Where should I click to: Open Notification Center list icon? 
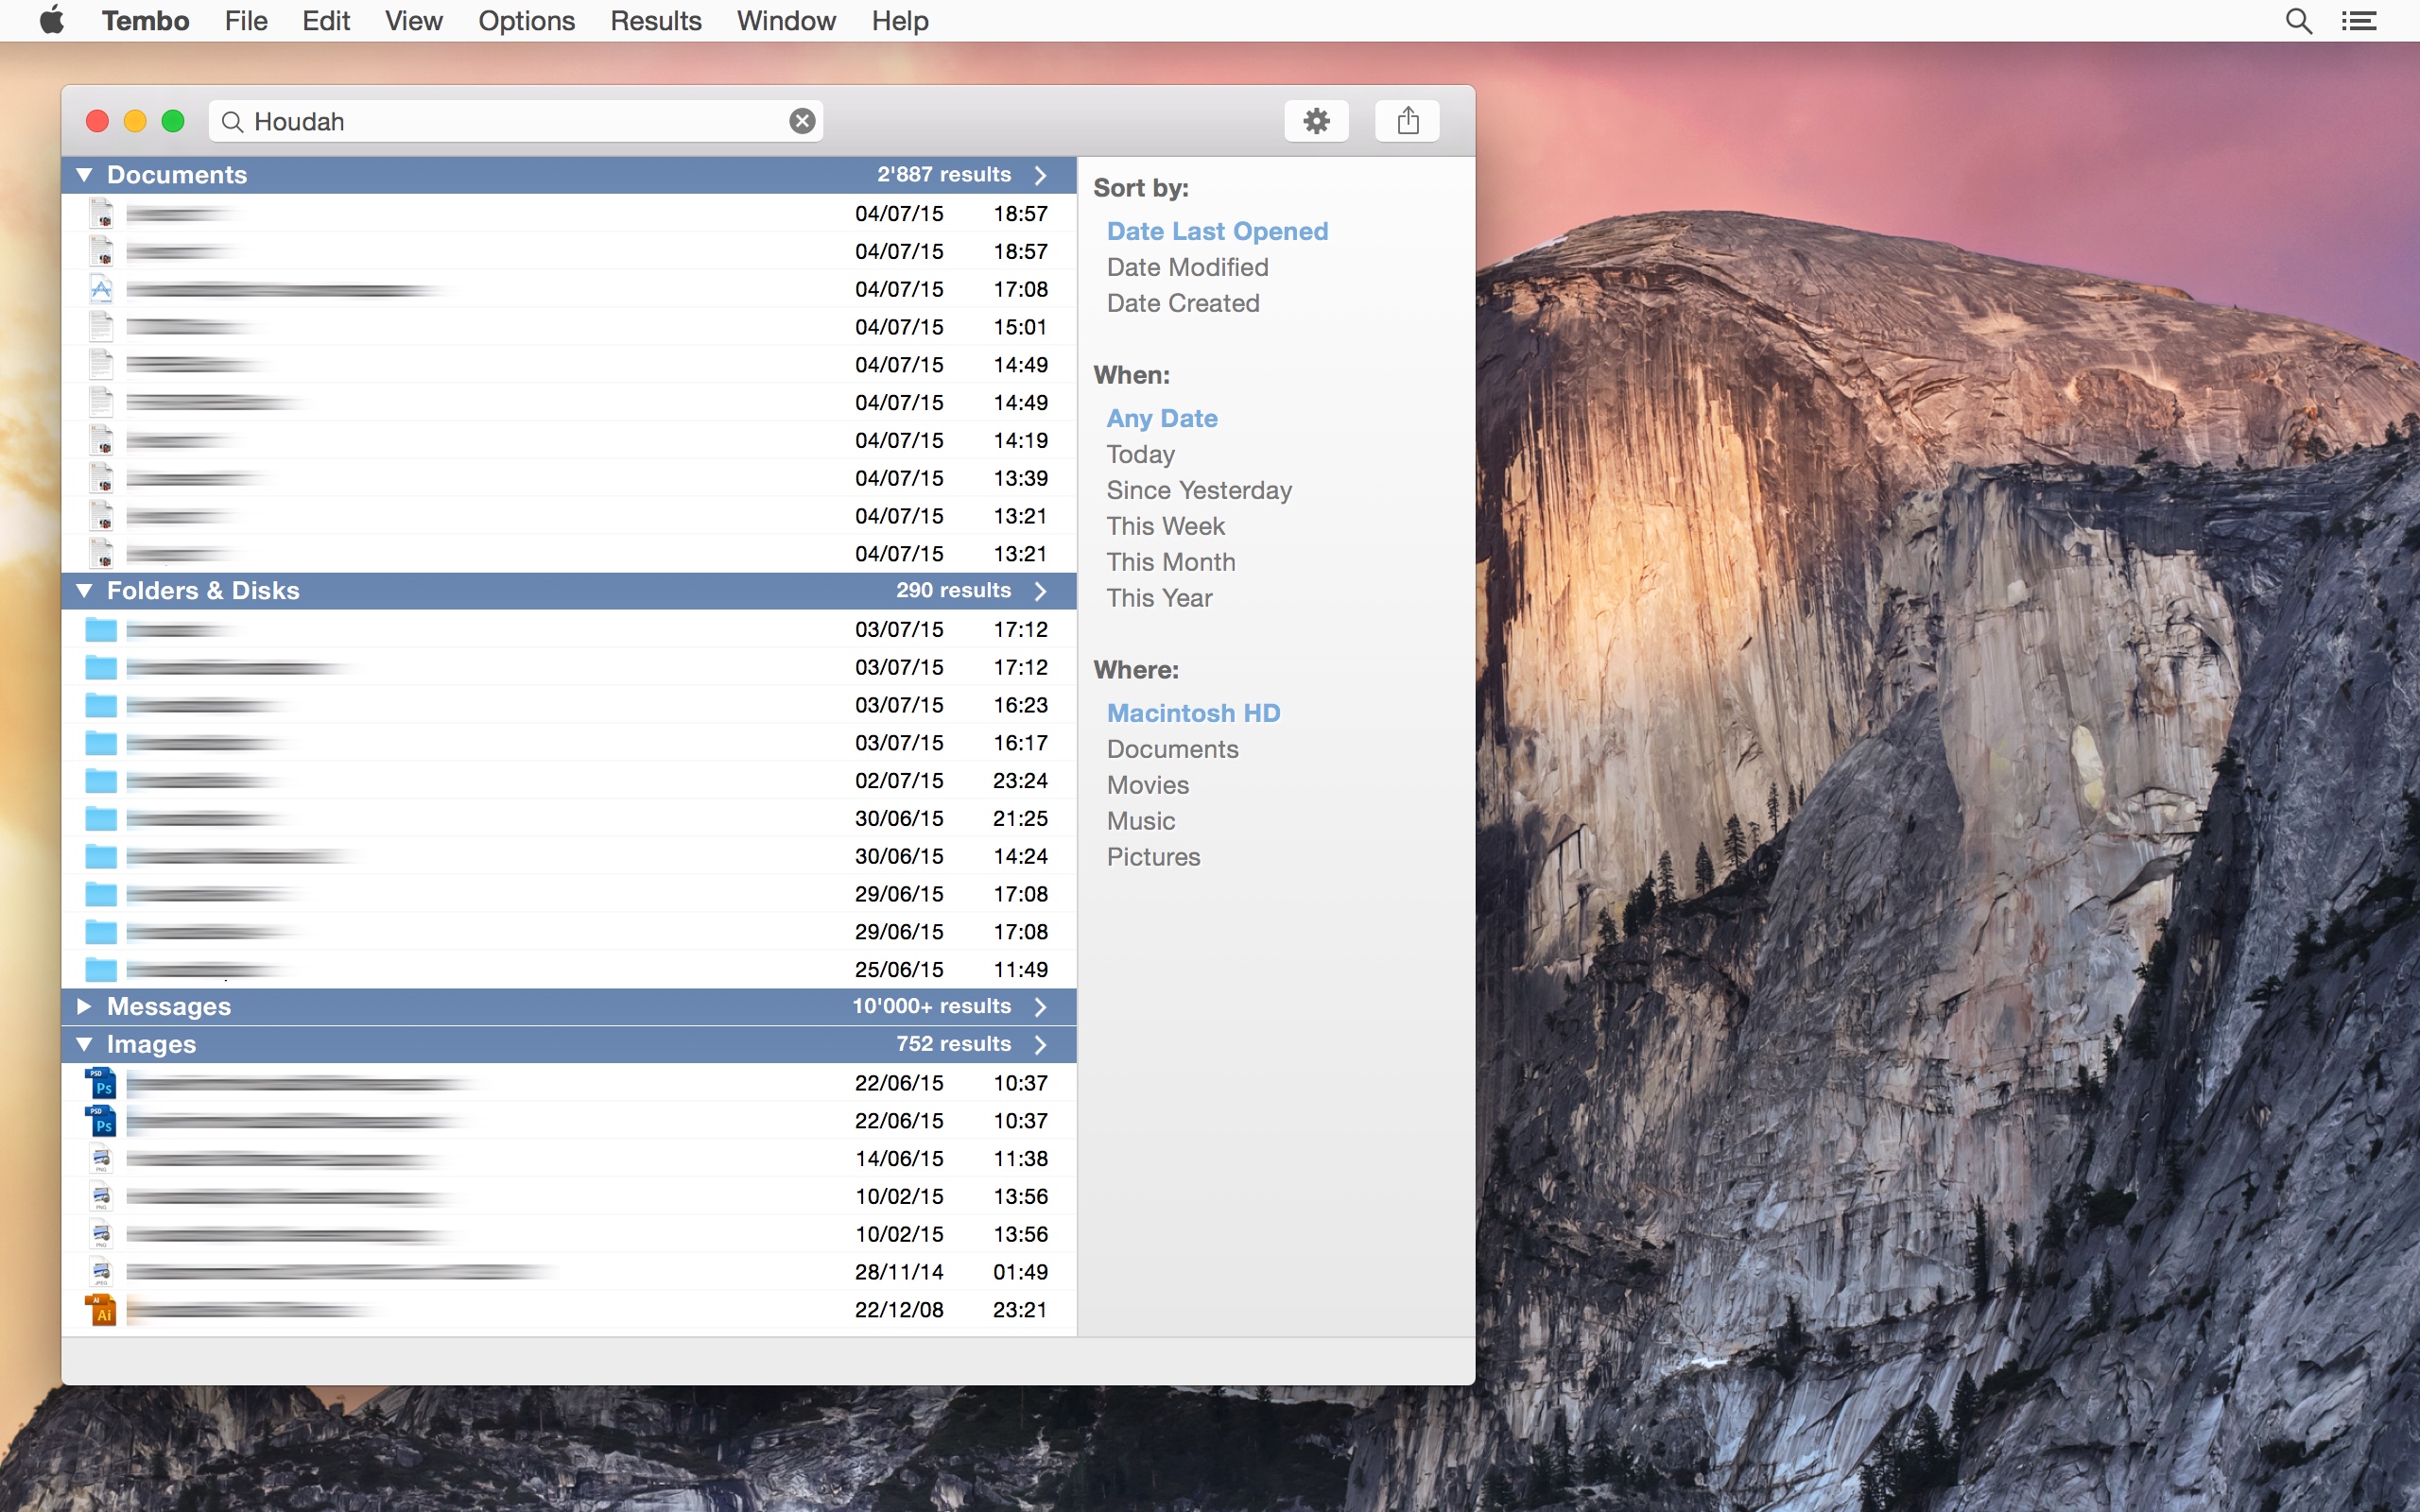click(x=2359, y=21)
